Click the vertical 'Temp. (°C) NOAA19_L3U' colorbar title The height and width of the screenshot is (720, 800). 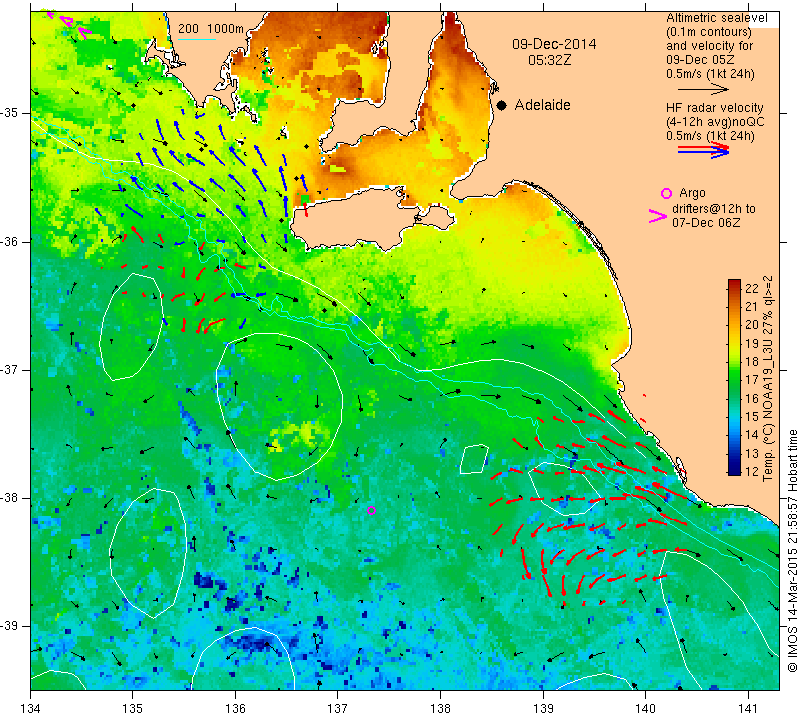768,379
